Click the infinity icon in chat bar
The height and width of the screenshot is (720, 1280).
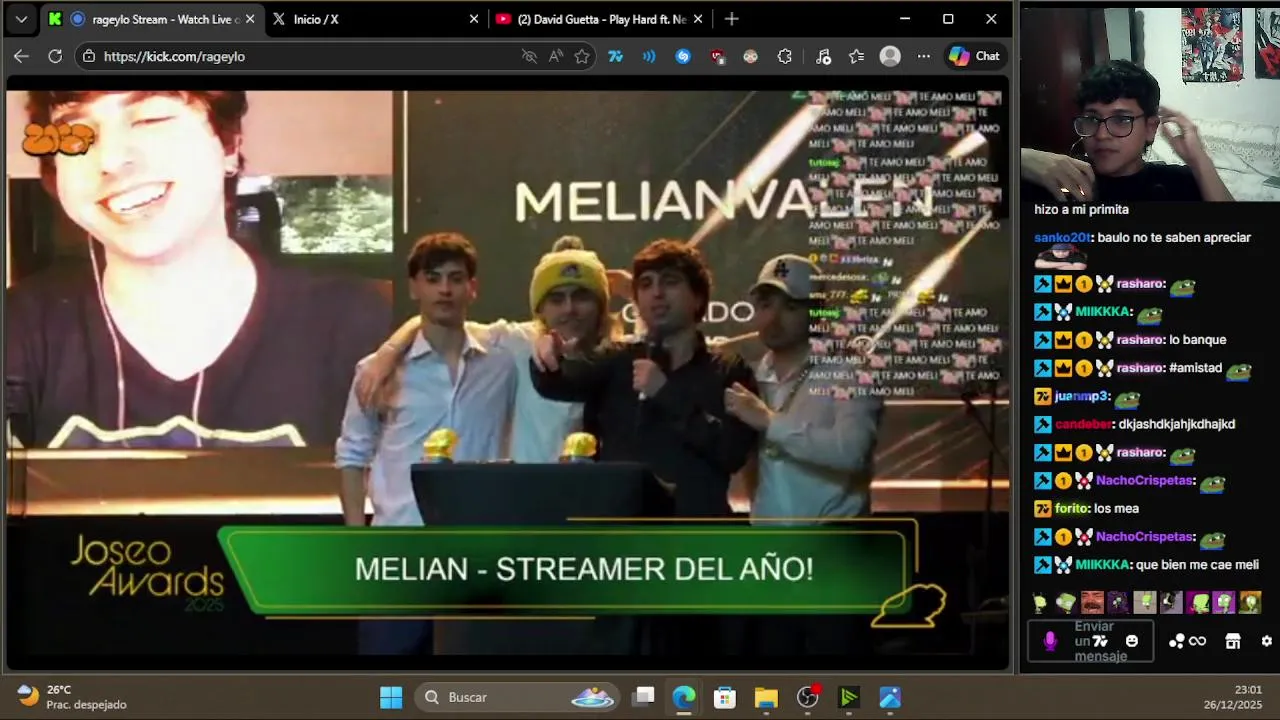tap(1197, 641)
